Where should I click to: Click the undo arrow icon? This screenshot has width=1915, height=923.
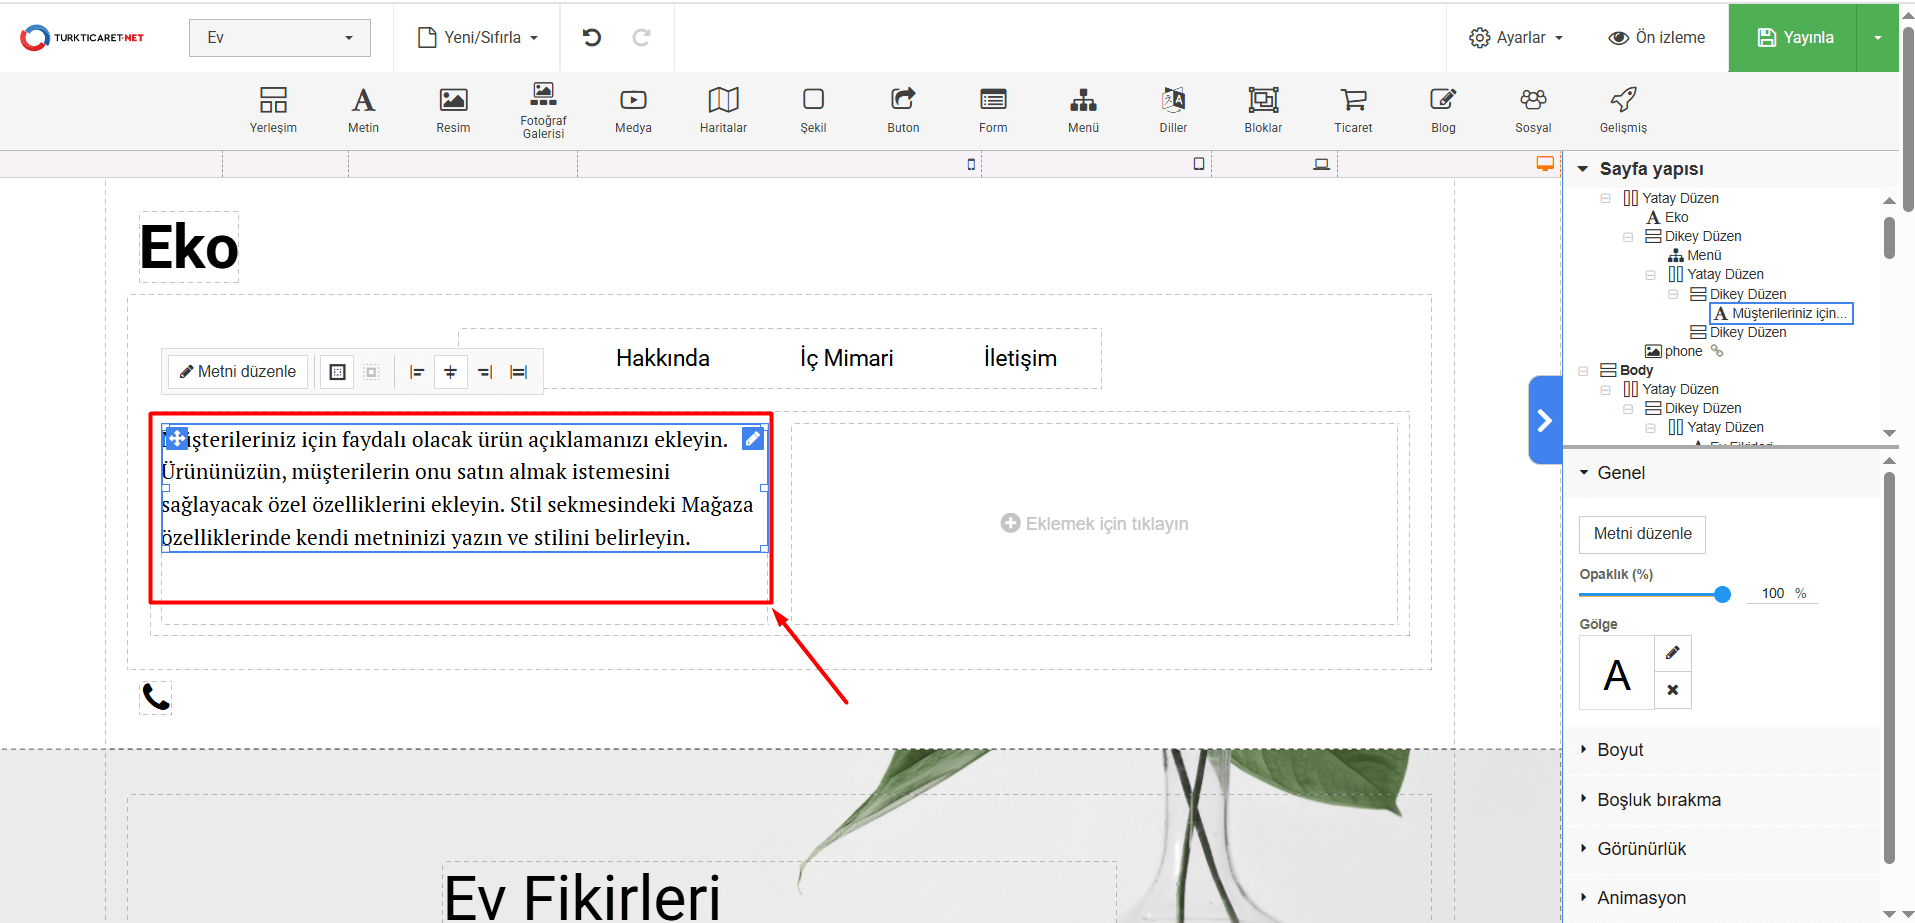(592, 38)
